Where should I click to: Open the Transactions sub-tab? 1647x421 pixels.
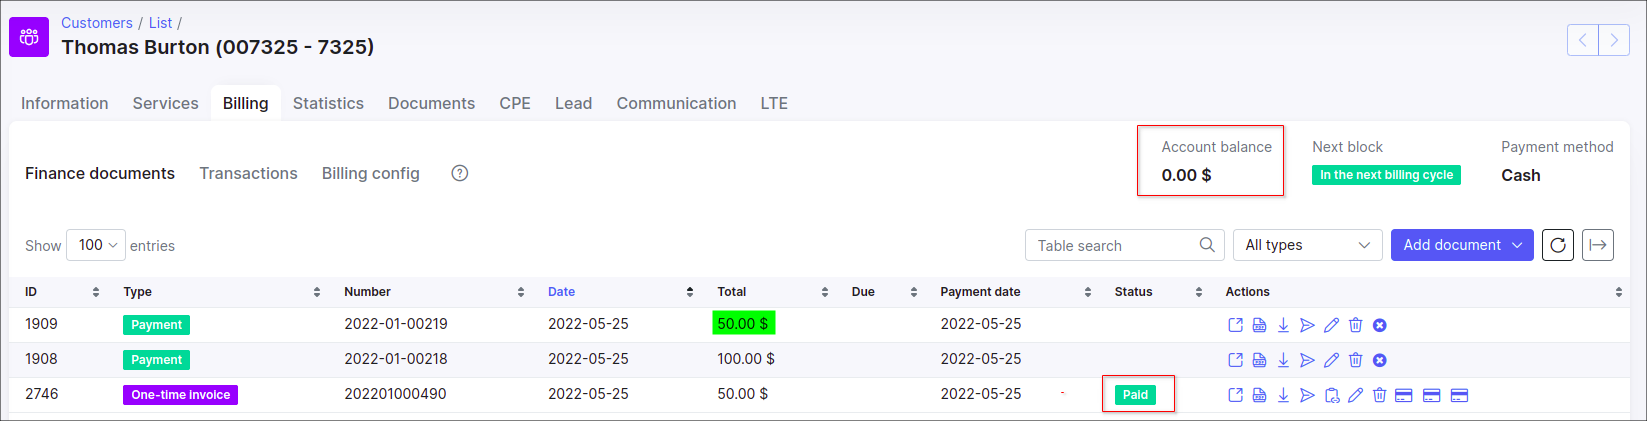[x=248, y=173]
